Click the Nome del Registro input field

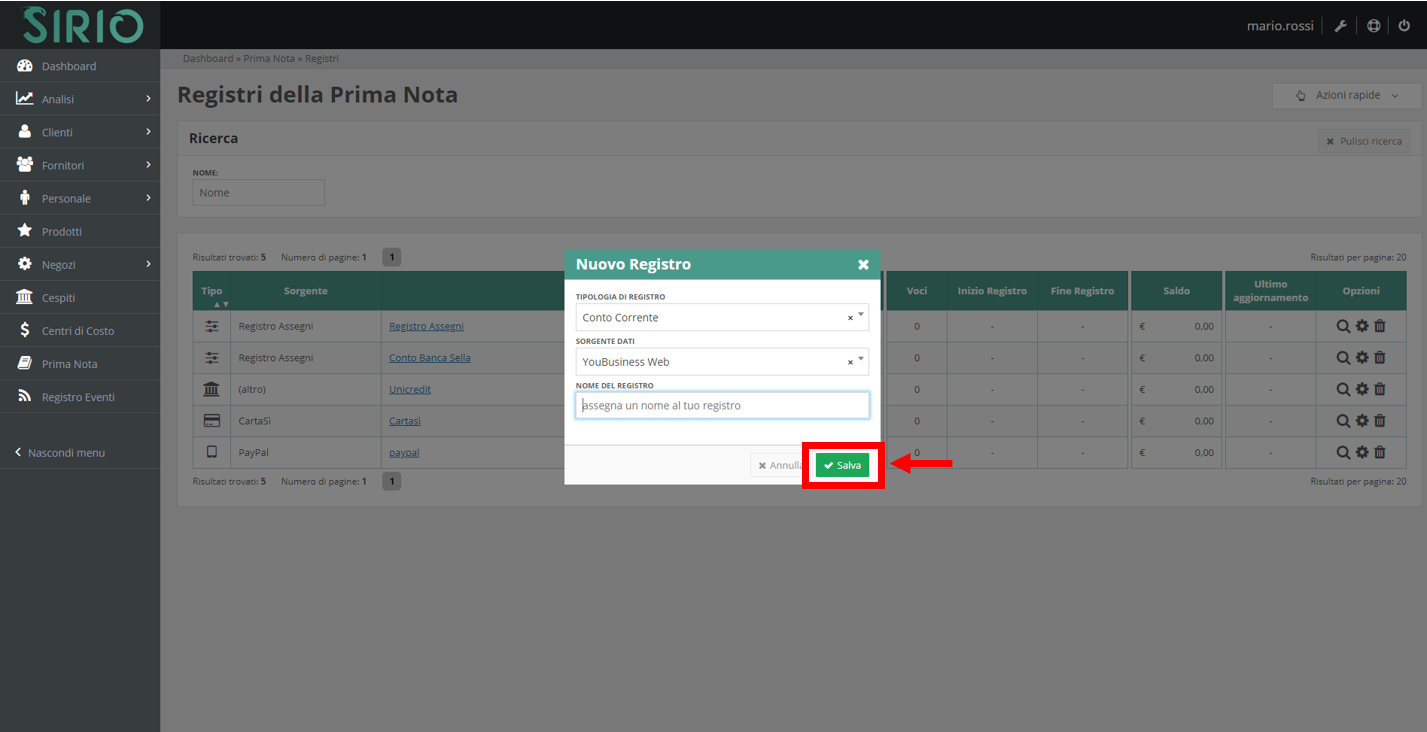tap(721, 405)
